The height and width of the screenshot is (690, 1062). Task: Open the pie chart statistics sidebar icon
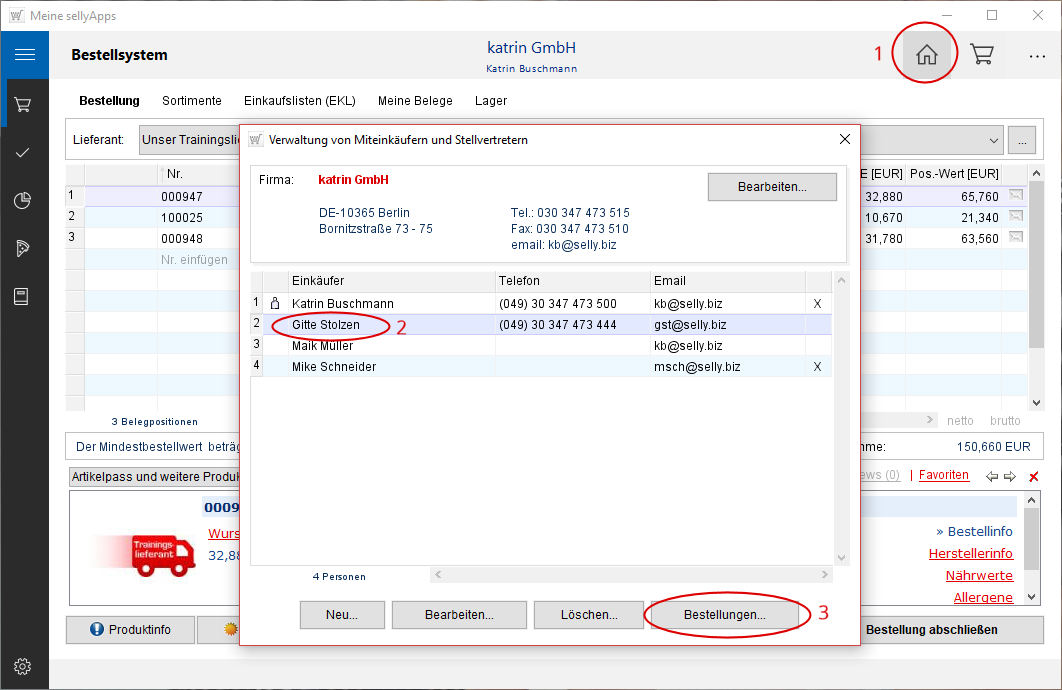tap(24, 200)
